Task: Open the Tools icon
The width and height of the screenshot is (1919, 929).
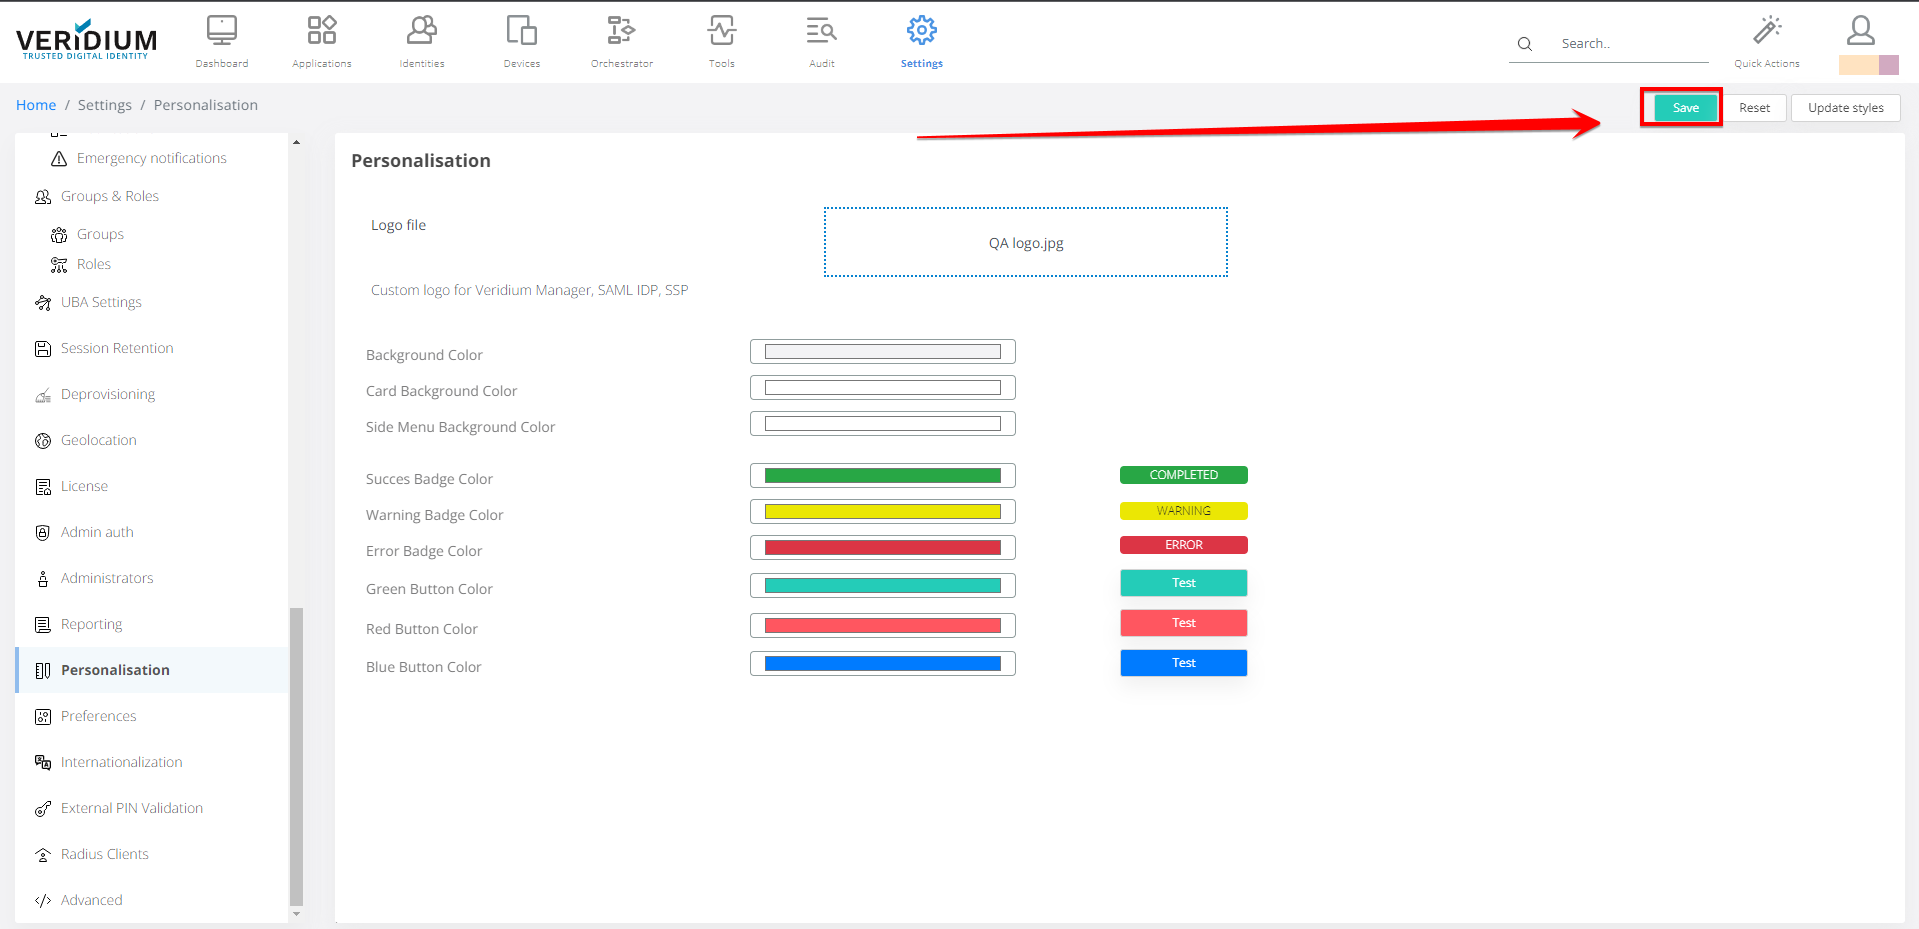Action: [721, 32]
